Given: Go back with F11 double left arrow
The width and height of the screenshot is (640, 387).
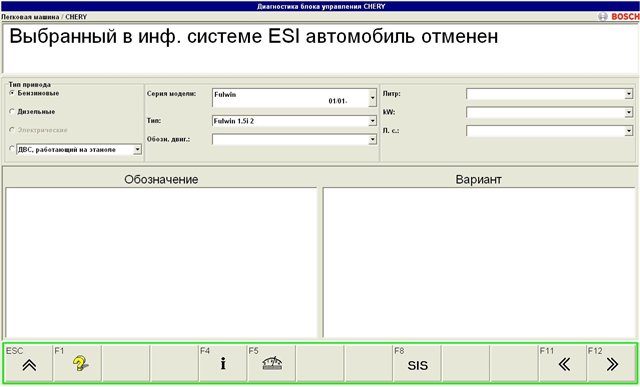Looking at the screenshot, I should point(562,363).
